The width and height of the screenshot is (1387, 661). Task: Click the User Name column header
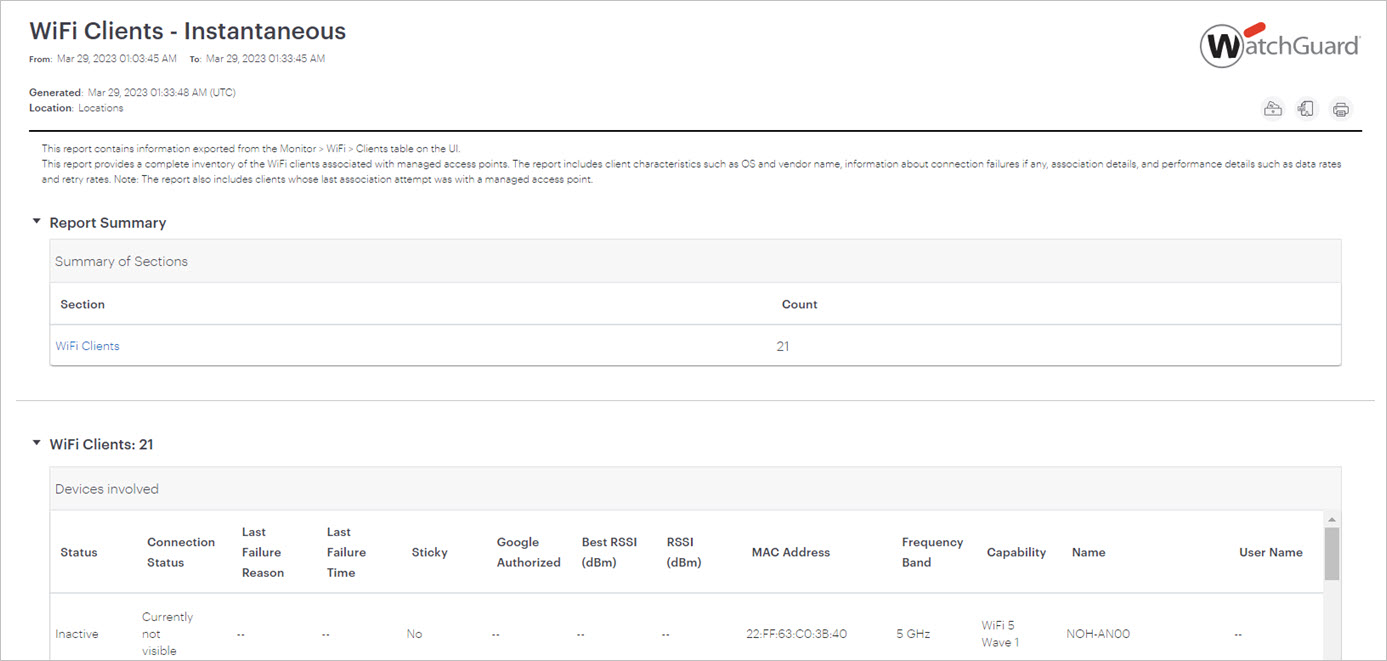point(1270,552)
